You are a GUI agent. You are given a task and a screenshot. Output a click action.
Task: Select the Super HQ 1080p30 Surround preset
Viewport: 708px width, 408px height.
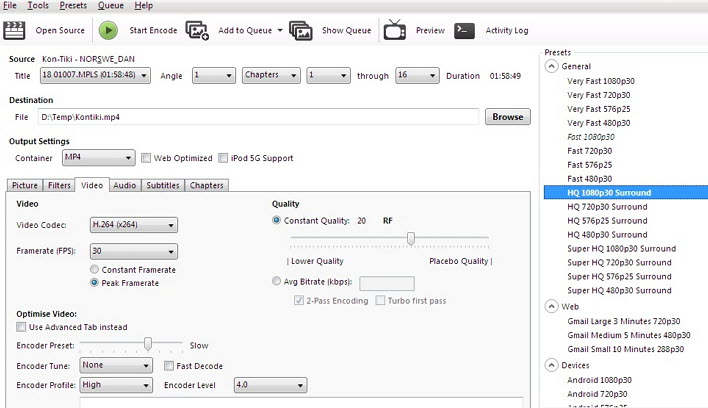[x=621, y=249]
